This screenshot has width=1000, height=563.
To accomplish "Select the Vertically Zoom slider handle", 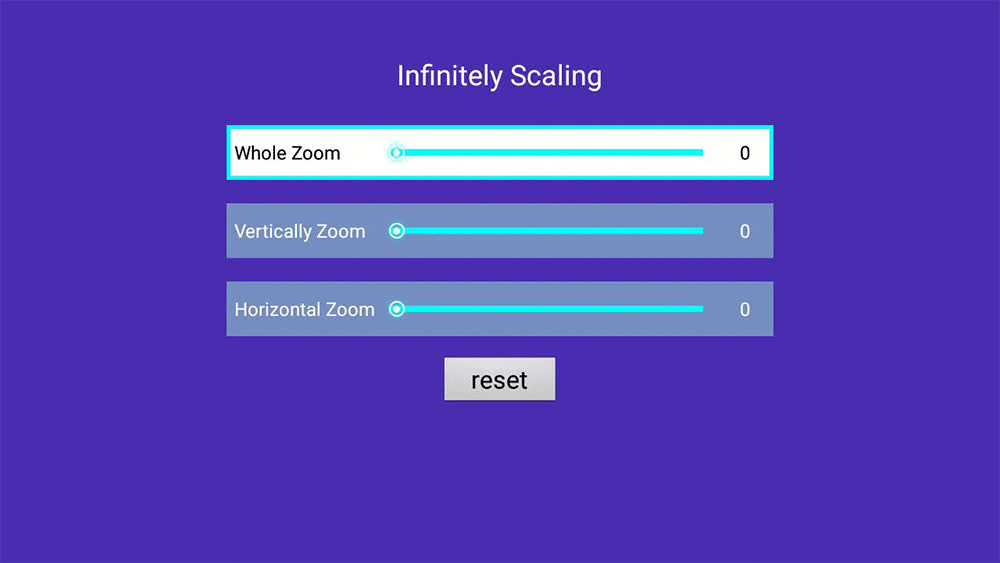I will [397, 231].
